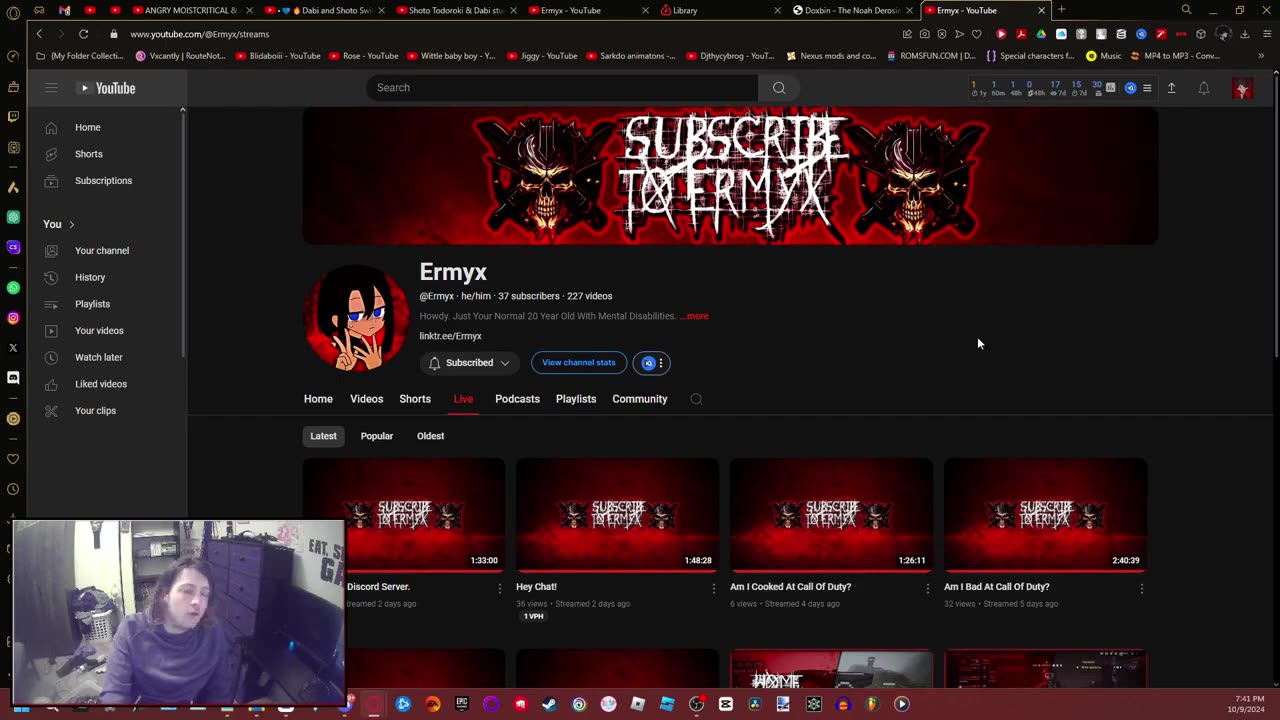Open CapCut from the taskbar
Image resolution: width=1280 pixels, height=720 pixels.
(x=725, y=704)
